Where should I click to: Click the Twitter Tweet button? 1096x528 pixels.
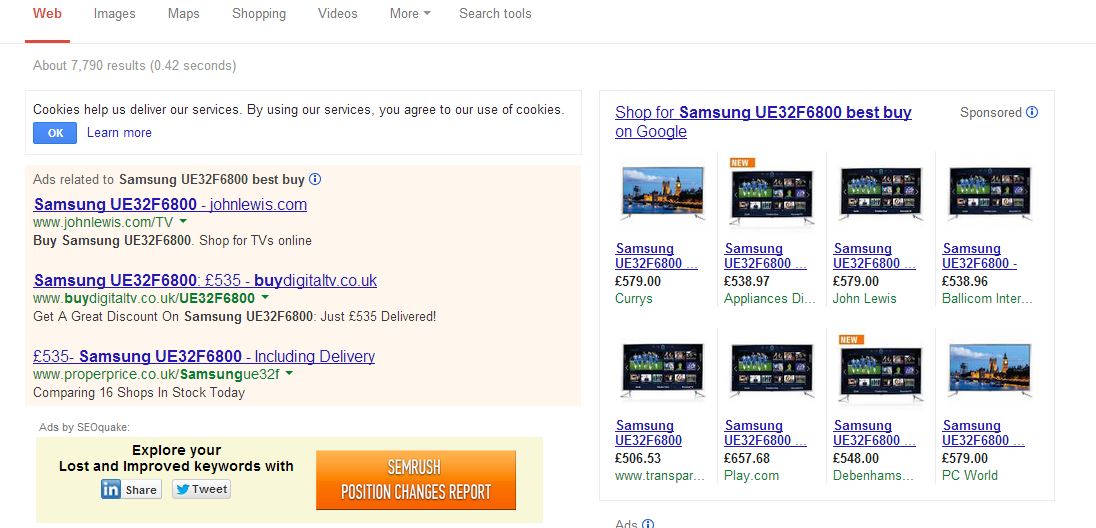[201, 489]
